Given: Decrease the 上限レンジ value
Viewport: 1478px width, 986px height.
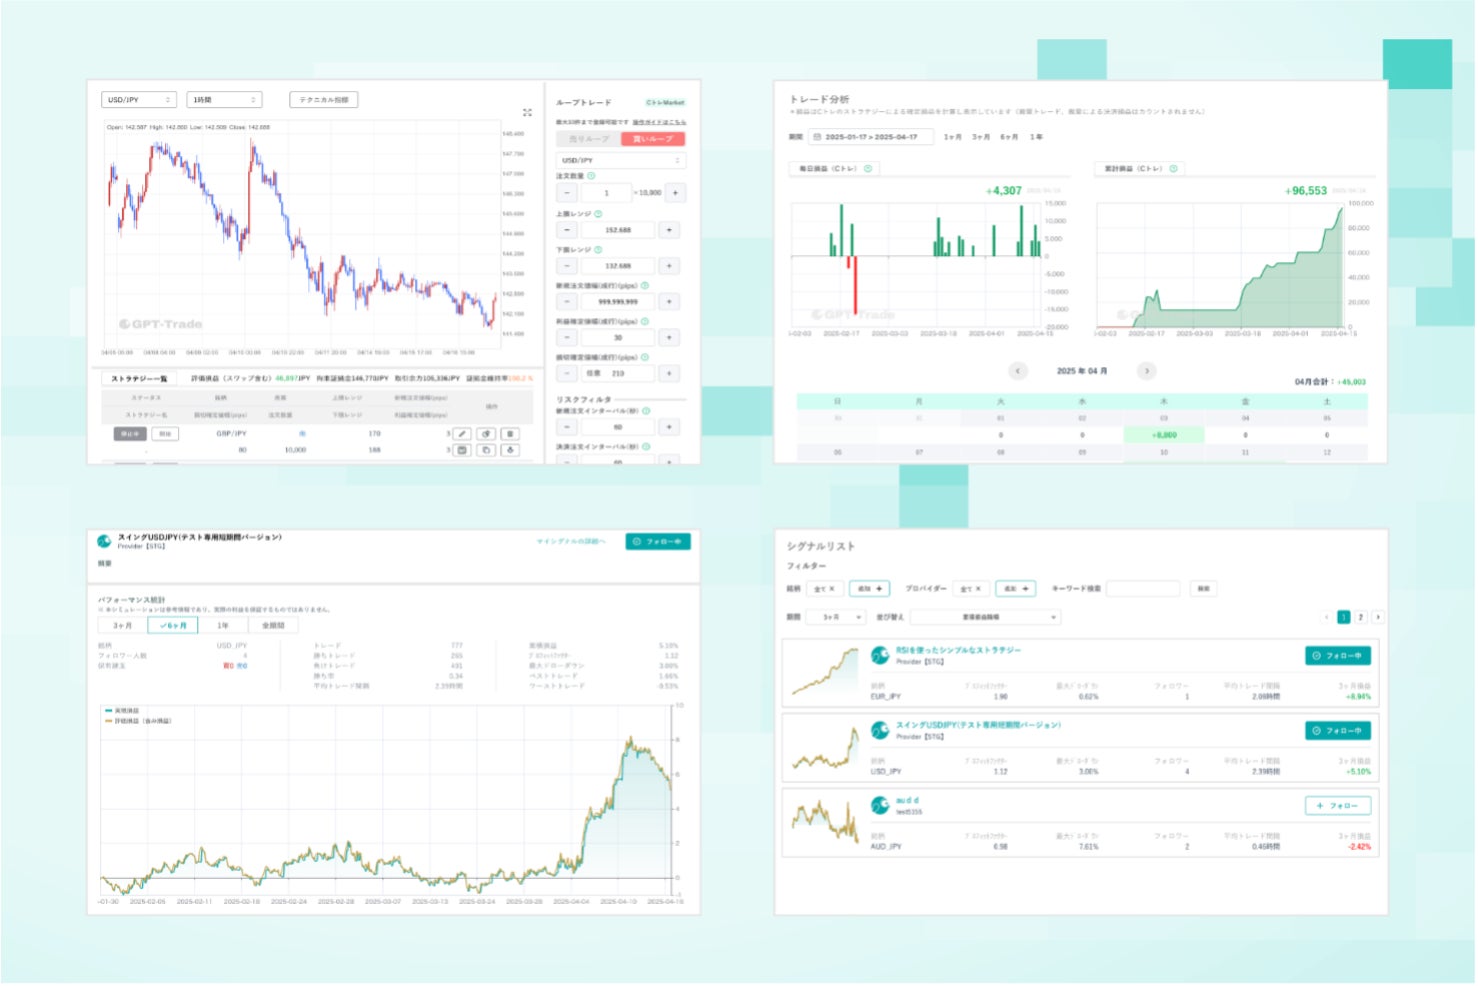Looking at the screenshot, I should (567, 230).
